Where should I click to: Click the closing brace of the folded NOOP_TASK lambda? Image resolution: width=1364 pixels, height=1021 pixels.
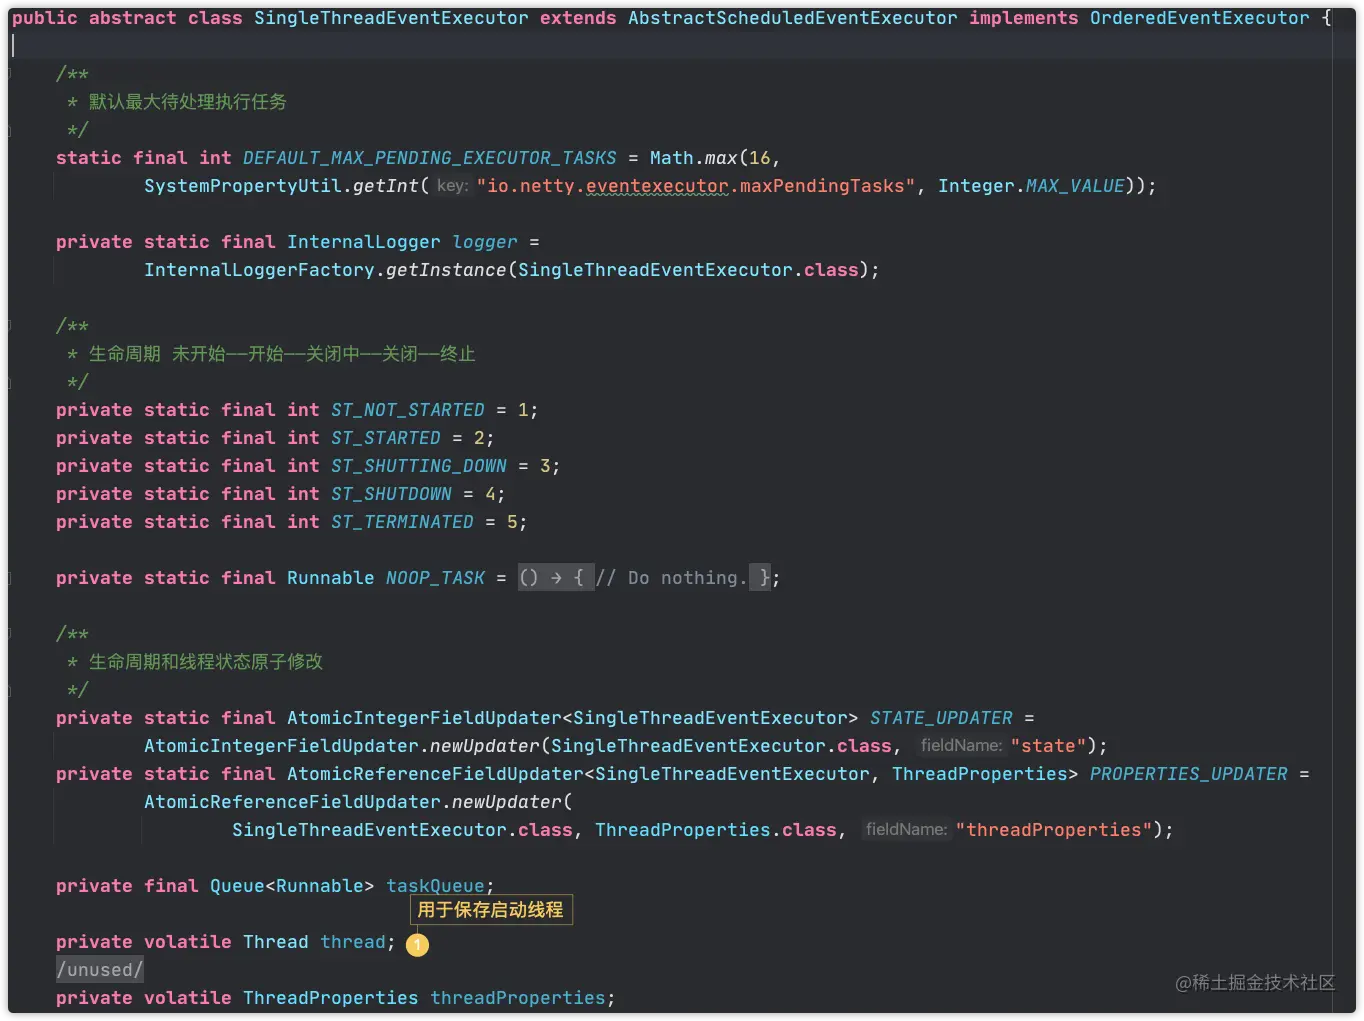tap(763, 578)
